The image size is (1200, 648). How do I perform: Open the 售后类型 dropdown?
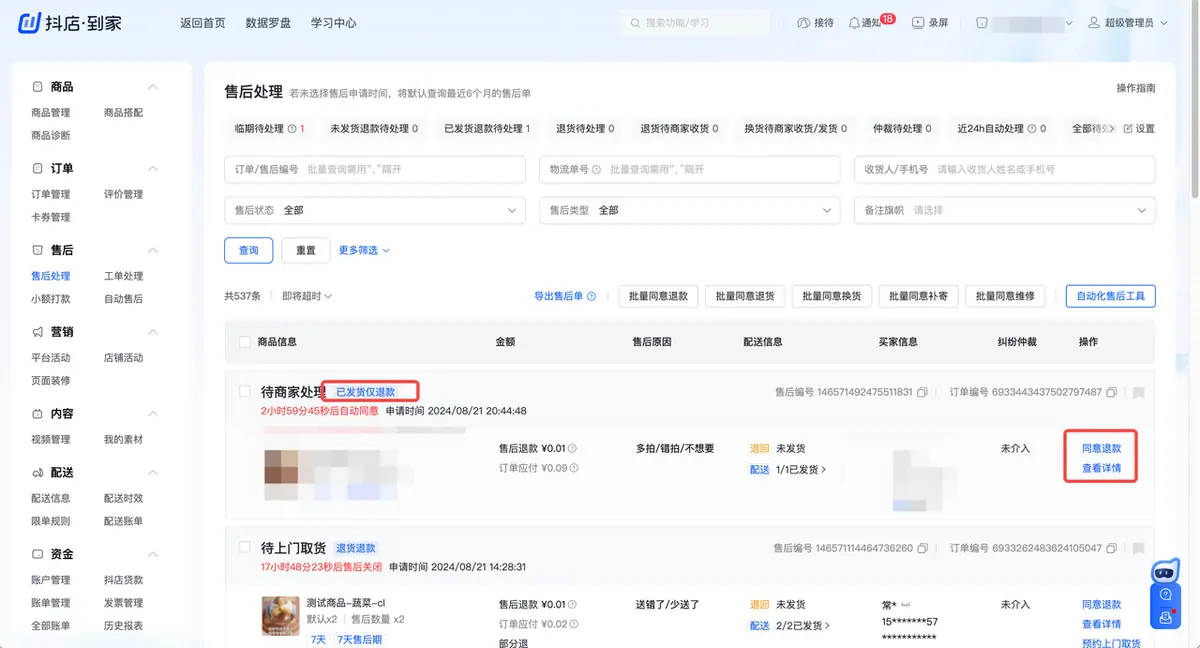(x=690, y=210)
